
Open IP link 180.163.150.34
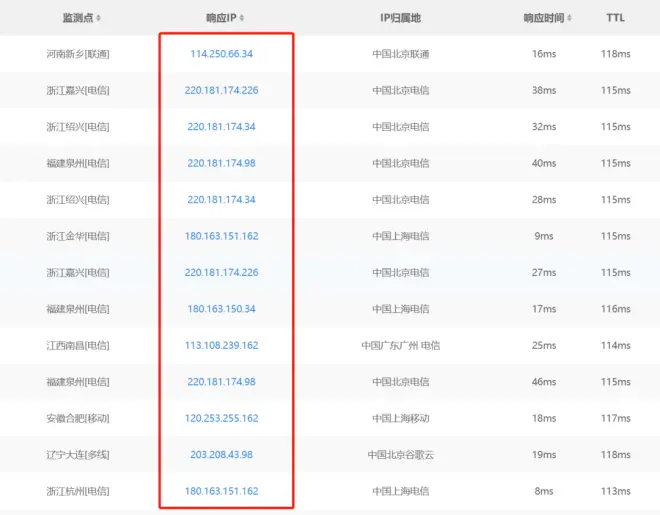click(221, 309)
